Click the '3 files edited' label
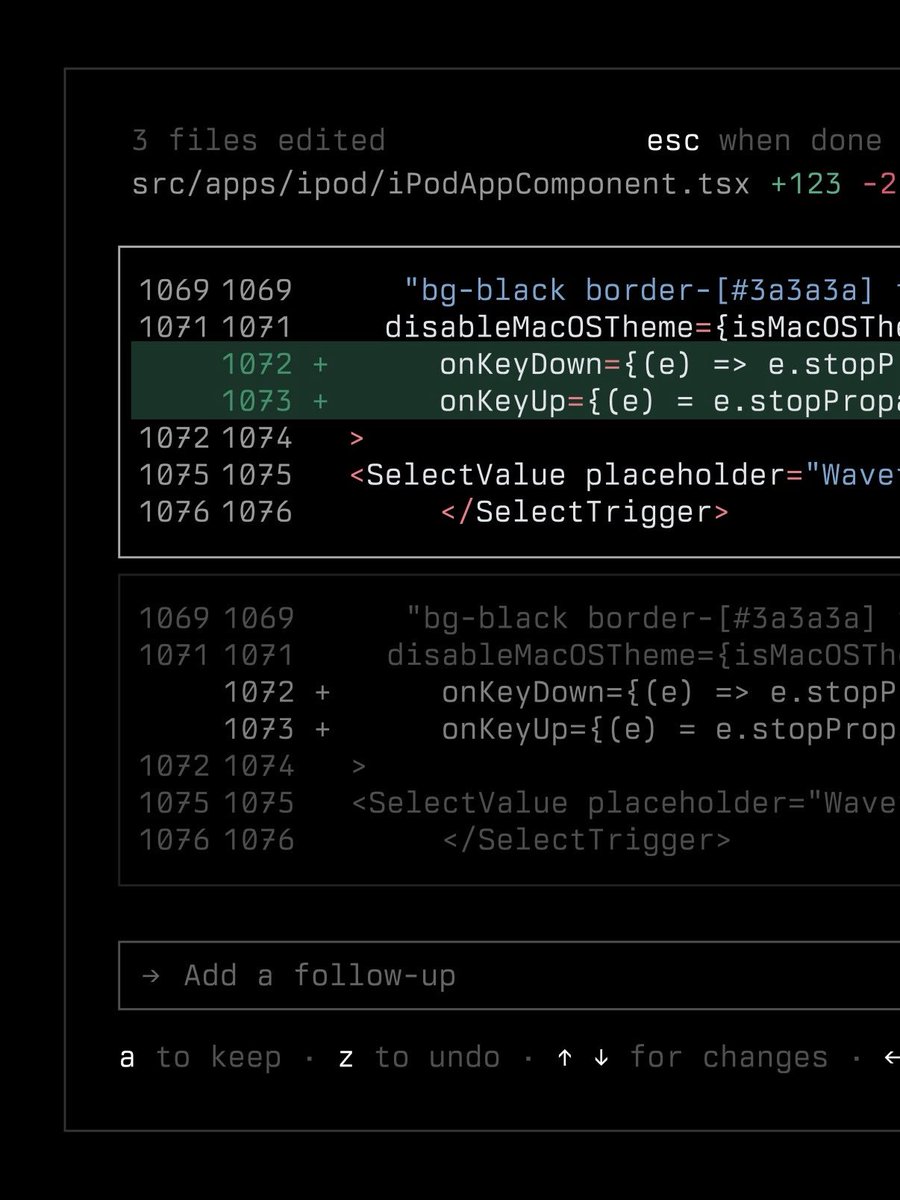 point(258,140)
